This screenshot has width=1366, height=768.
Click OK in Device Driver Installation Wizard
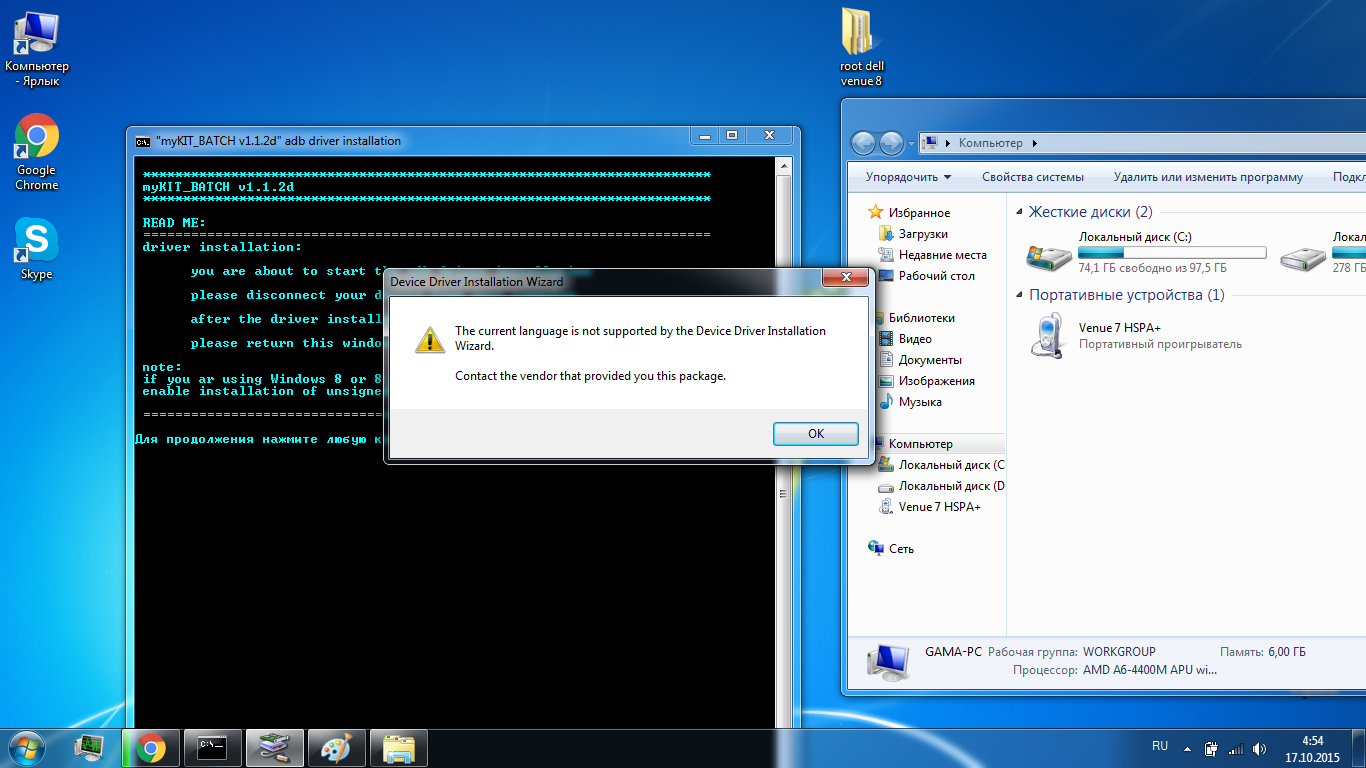(x=815, y=434)
